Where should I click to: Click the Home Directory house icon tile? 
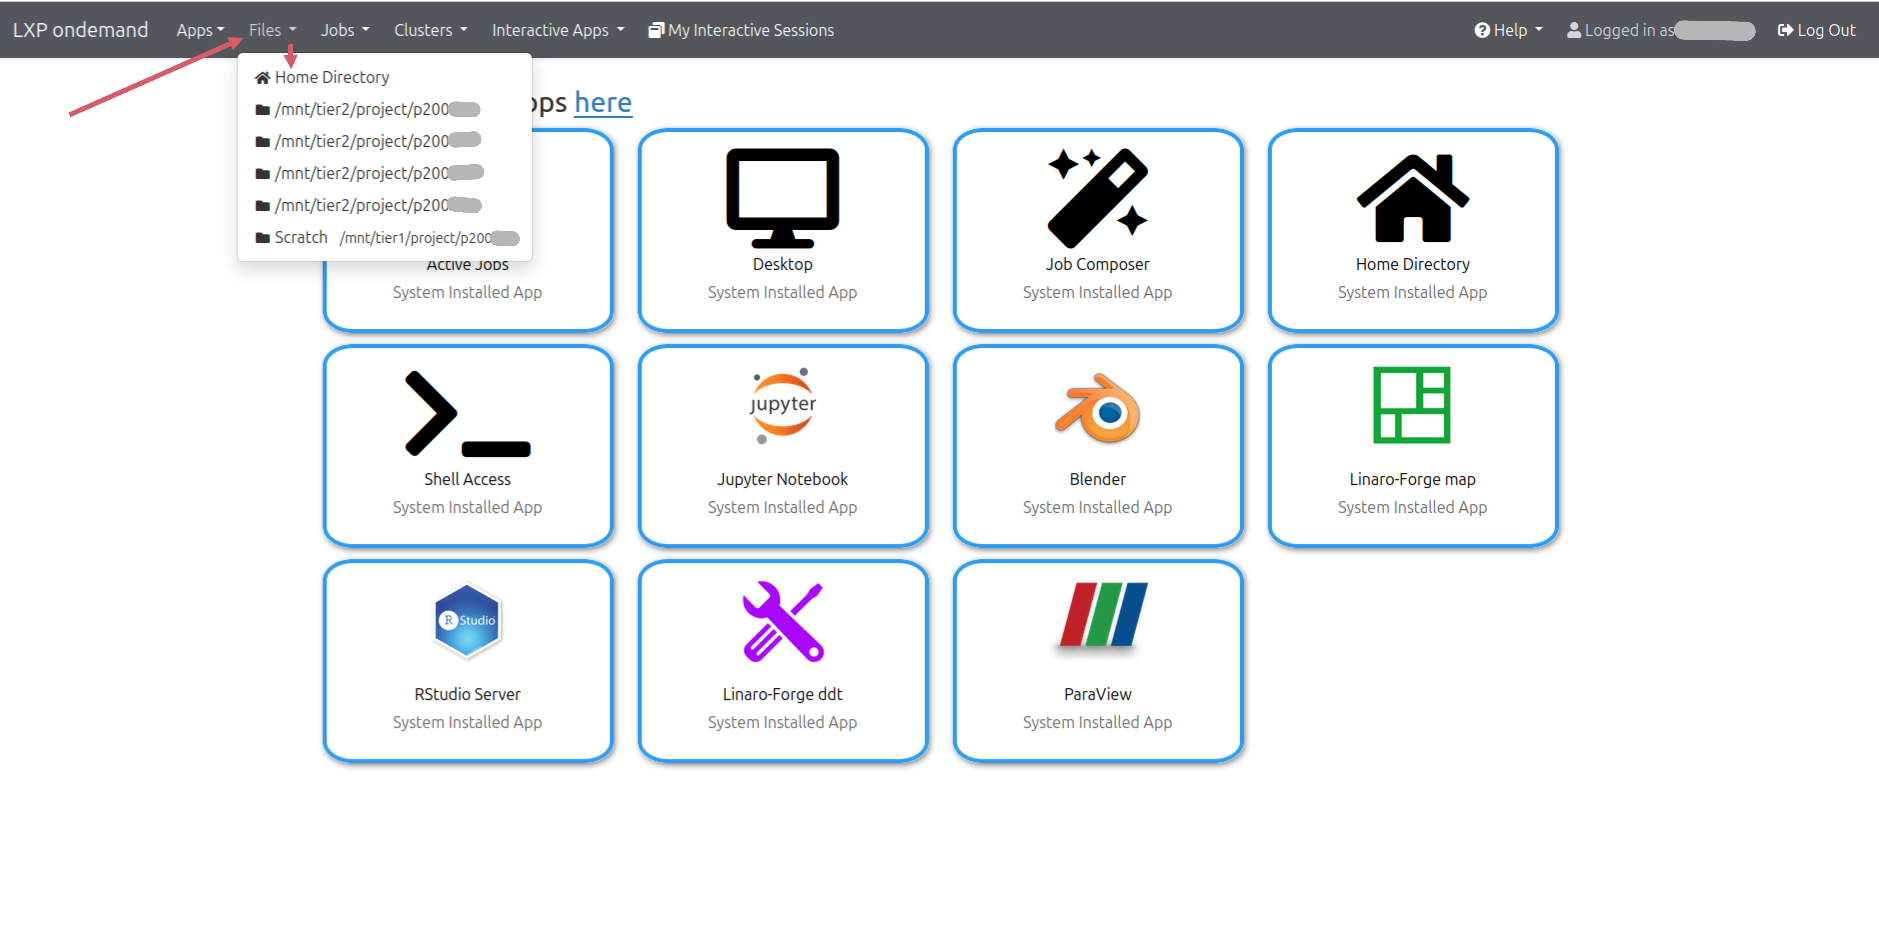1412,198
